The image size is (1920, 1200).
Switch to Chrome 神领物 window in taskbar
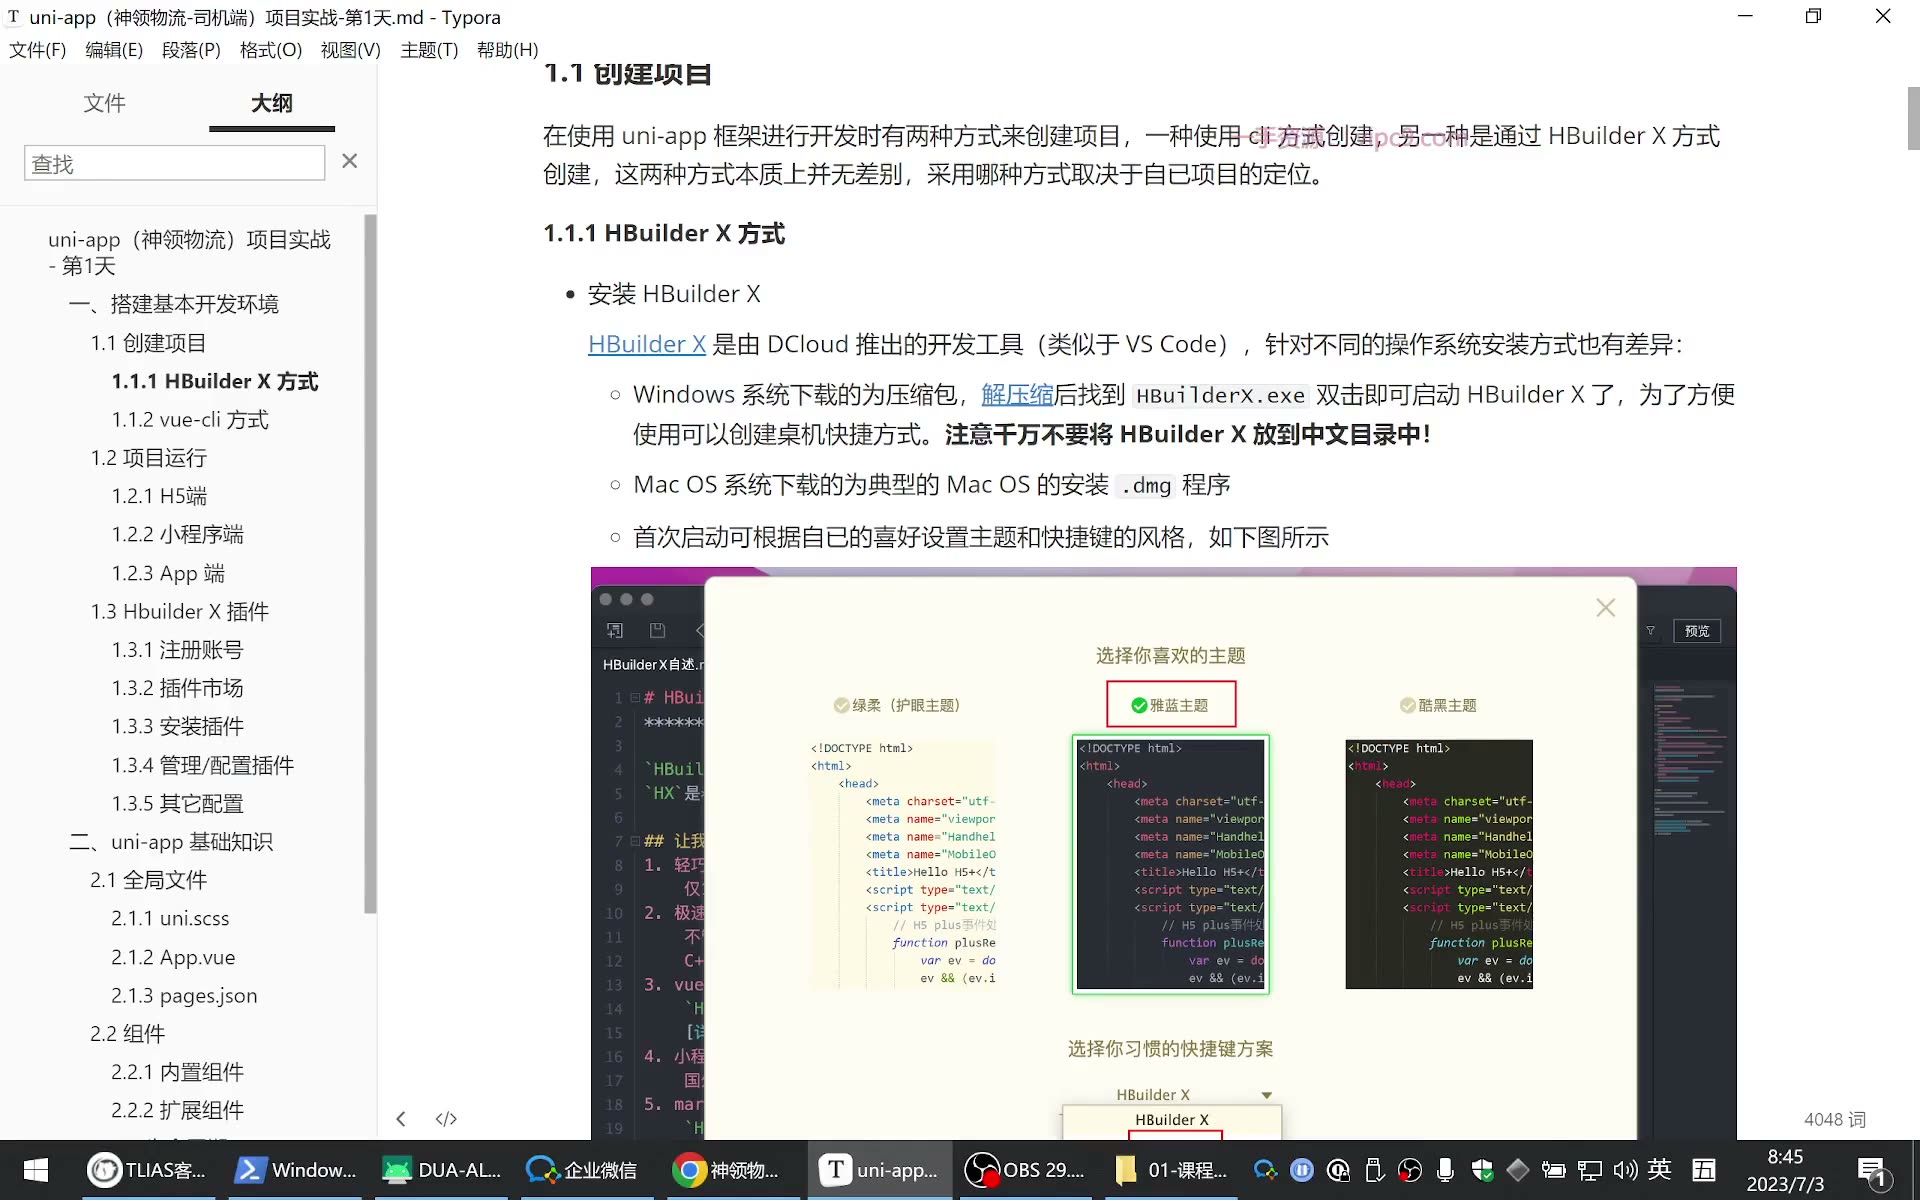tap(726, 1170)
